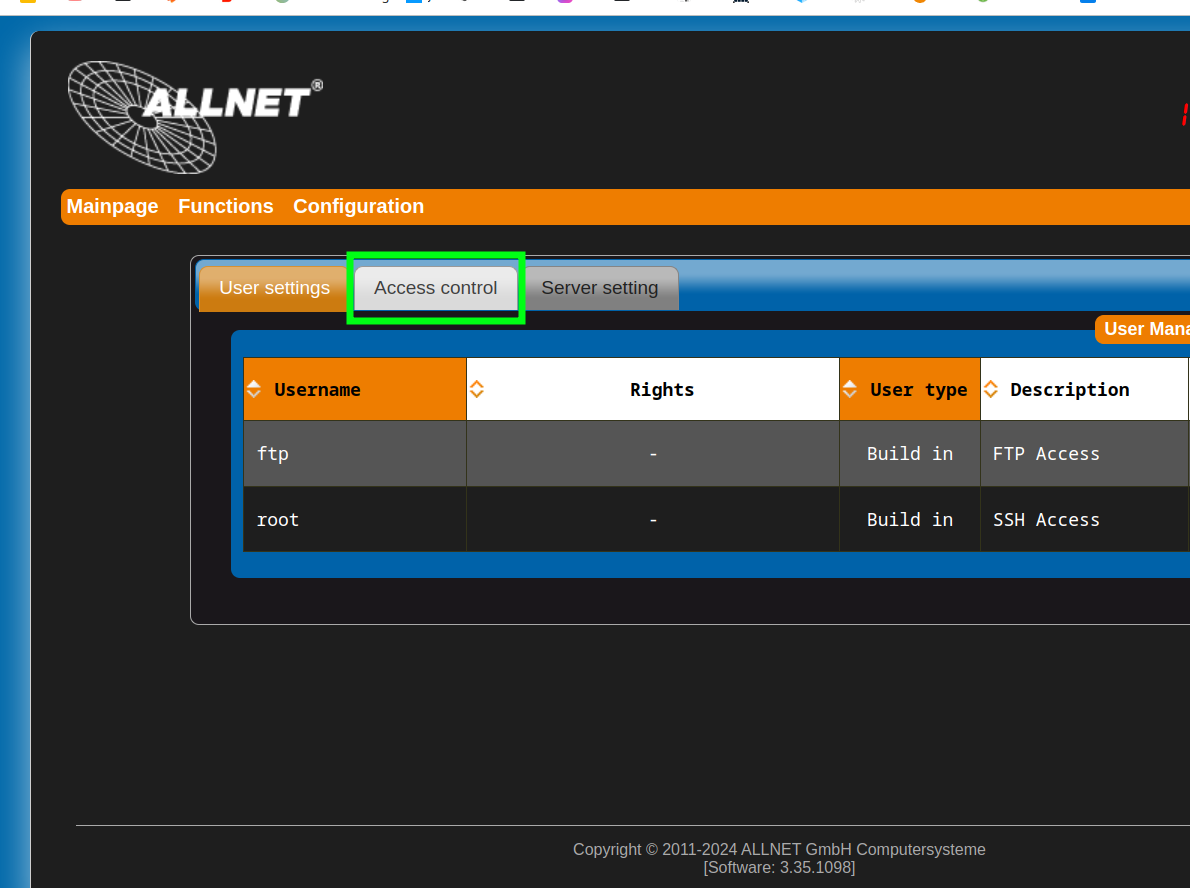
Task: Click the Software version 3.35.1098 text
Action: (779, 868)
